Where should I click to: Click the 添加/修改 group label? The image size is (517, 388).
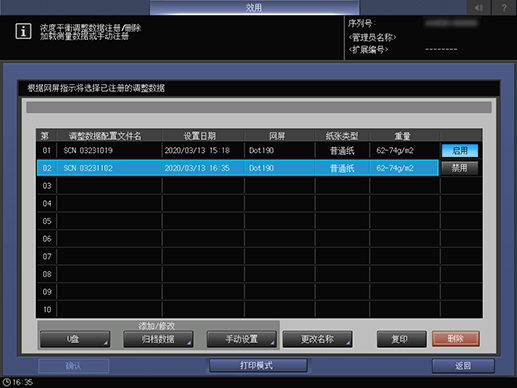pyautogui.click(x=157, y=326)
